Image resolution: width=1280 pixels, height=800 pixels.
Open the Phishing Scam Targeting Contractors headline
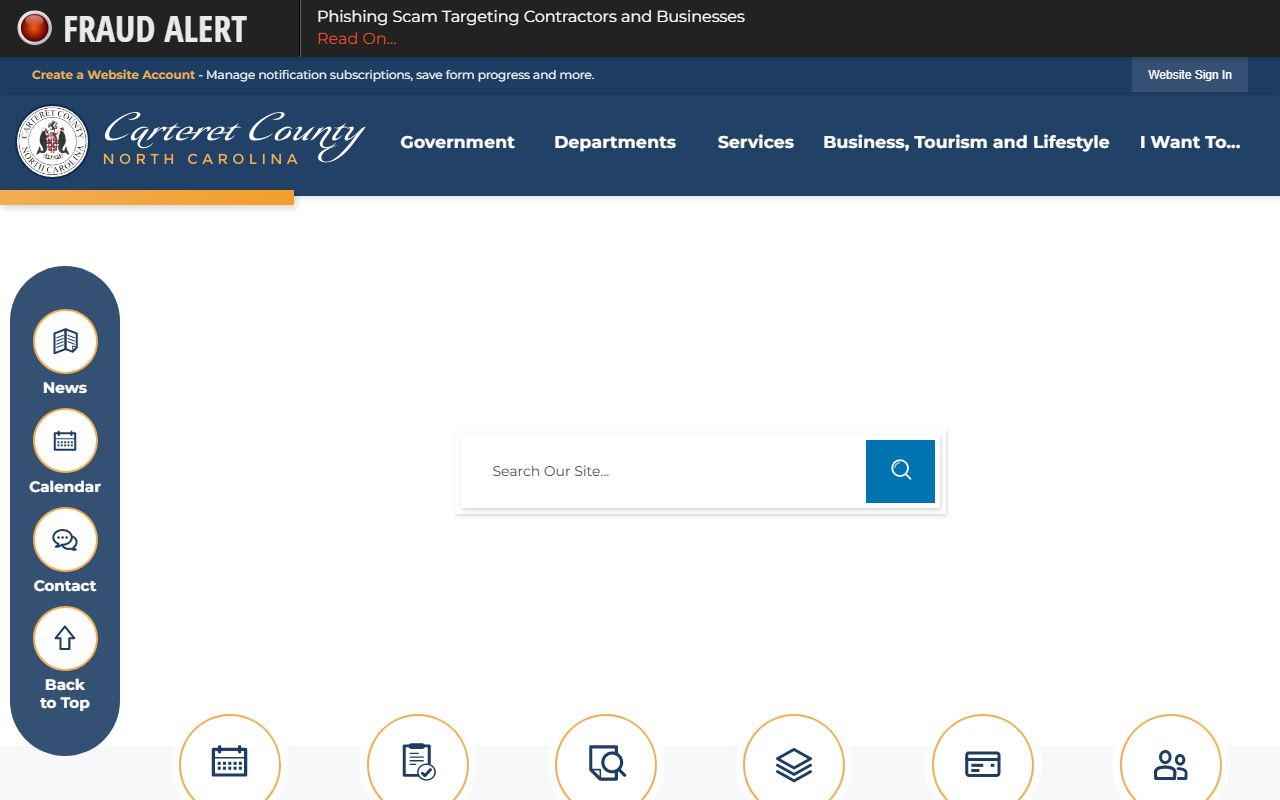pos(531,17)
